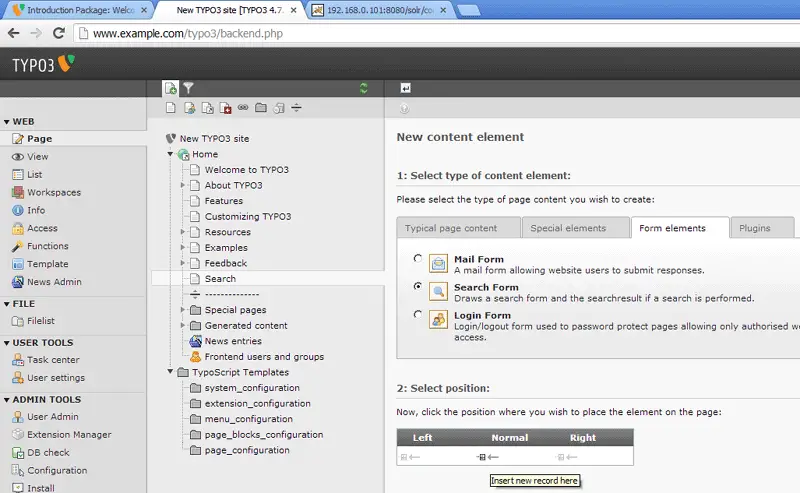Expand the Special pages folder node
The image size is (800, 493).
tap(183, 310)
